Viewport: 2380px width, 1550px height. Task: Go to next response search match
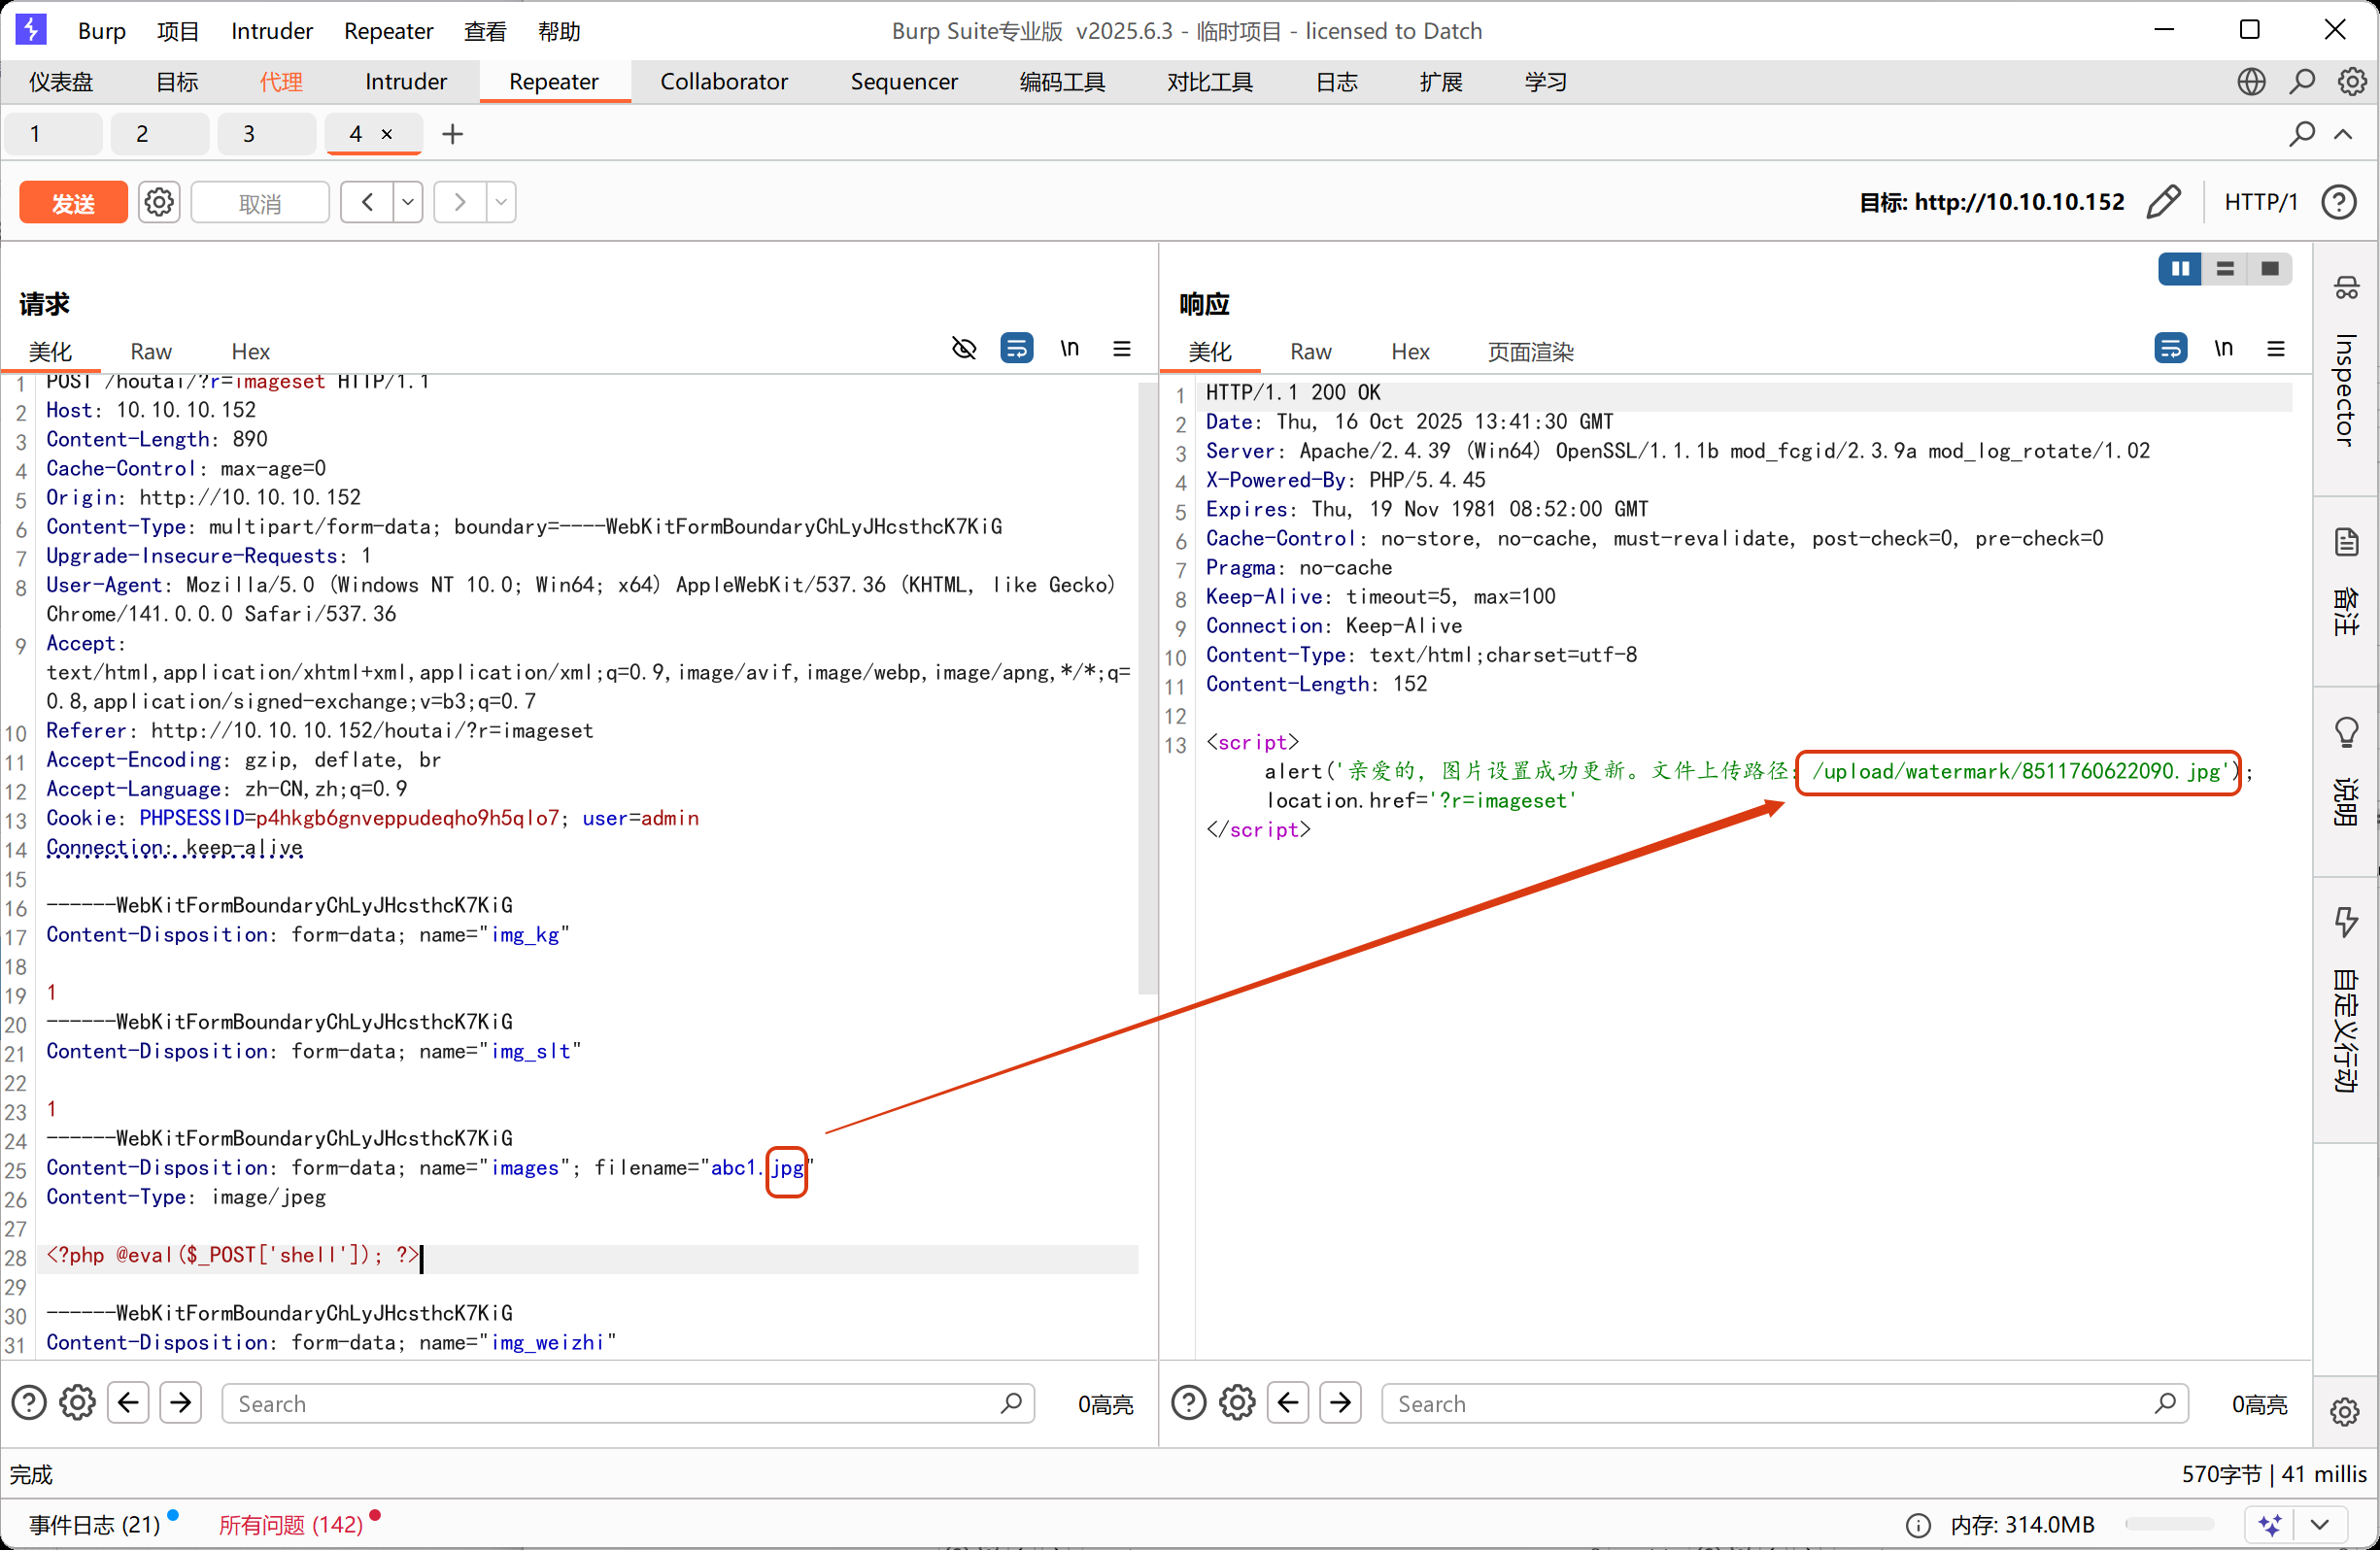[1340, 1403]
